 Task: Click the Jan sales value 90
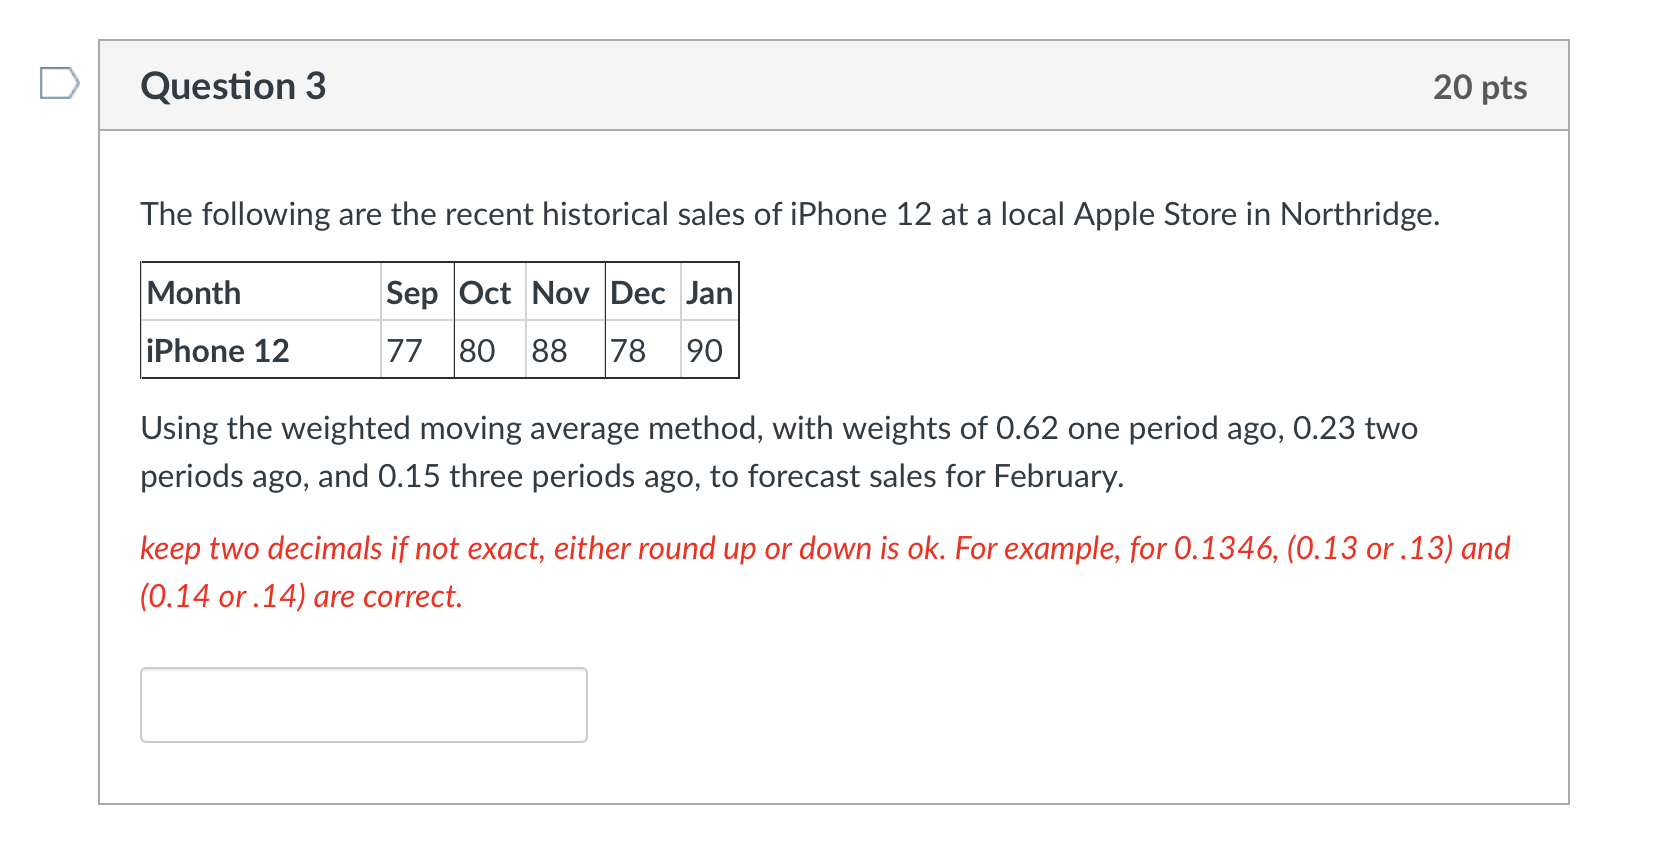(705, 351)
